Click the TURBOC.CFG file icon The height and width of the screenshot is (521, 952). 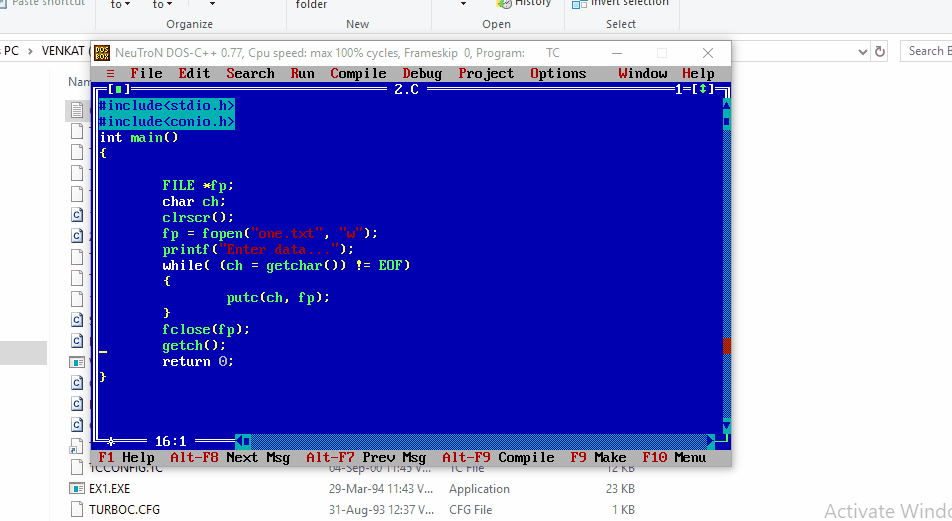[x=77, y=509]
